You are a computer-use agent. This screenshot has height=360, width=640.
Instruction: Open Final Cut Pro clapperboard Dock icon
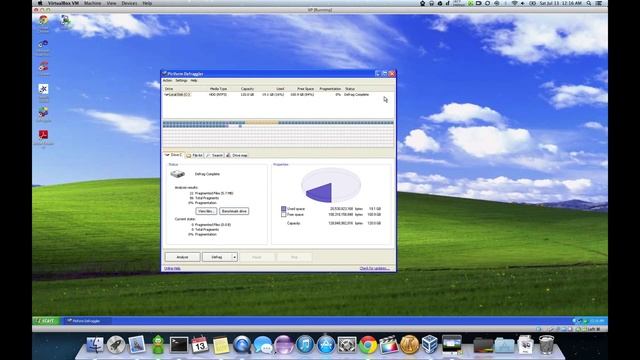389,344
